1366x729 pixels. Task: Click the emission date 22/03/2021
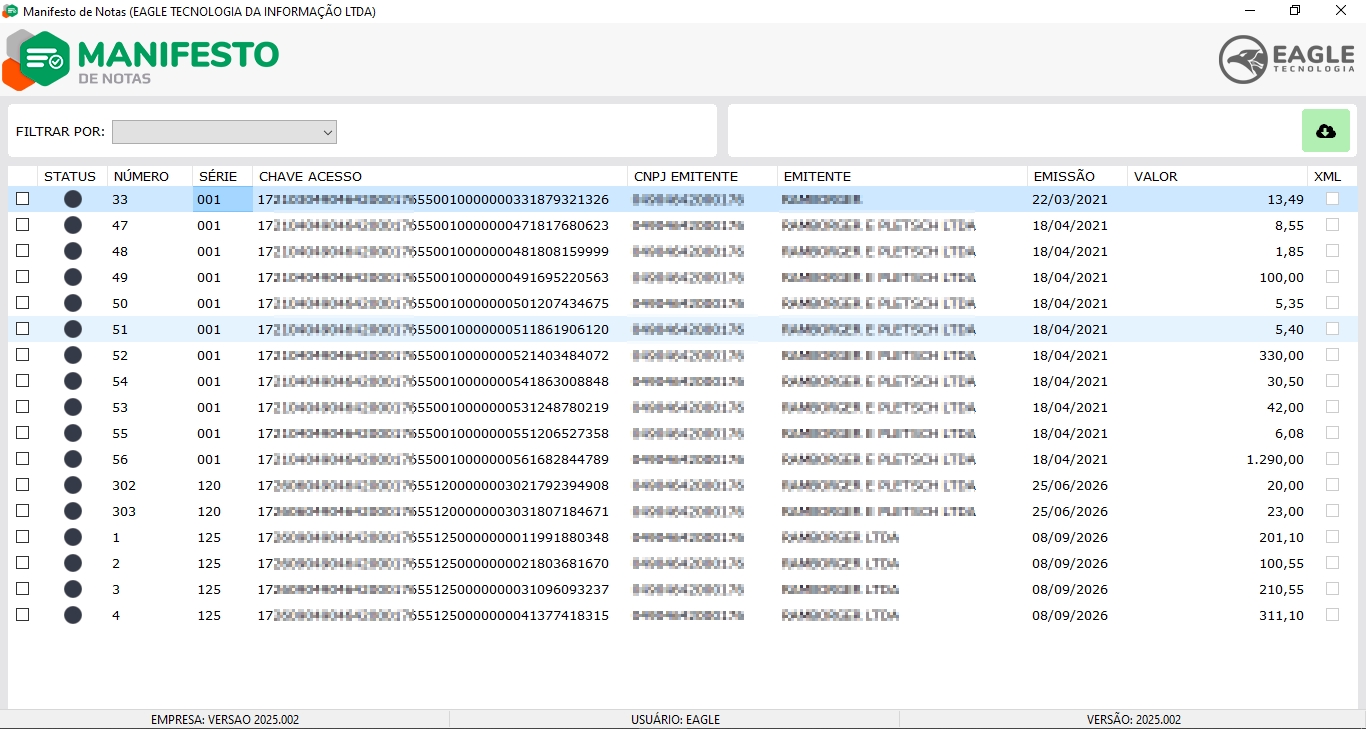click(x=1070, y=199)
